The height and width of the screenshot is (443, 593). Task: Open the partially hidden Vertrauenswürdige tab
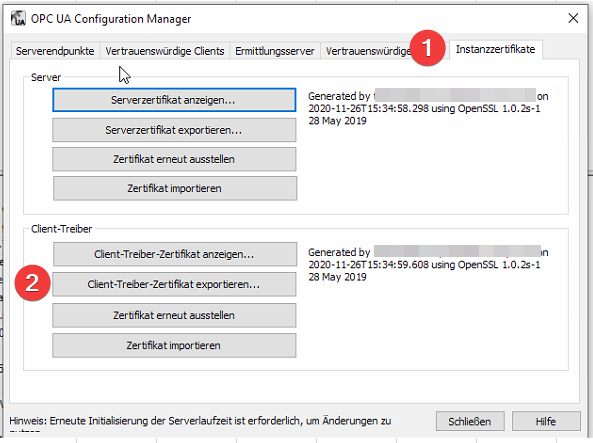tap(368, 51)
